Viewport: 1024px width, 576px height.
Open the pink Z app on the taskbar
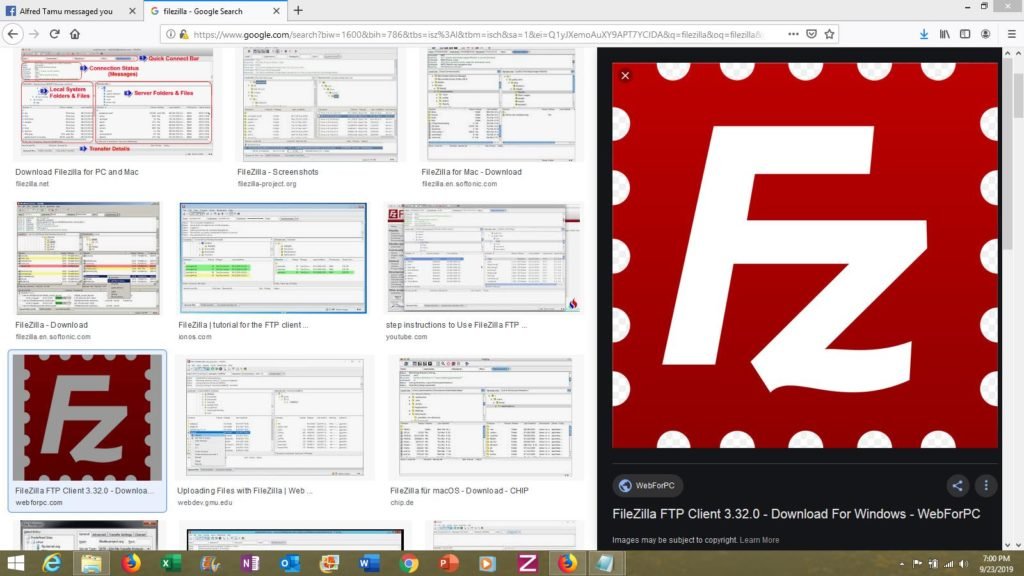click(527, 563)
